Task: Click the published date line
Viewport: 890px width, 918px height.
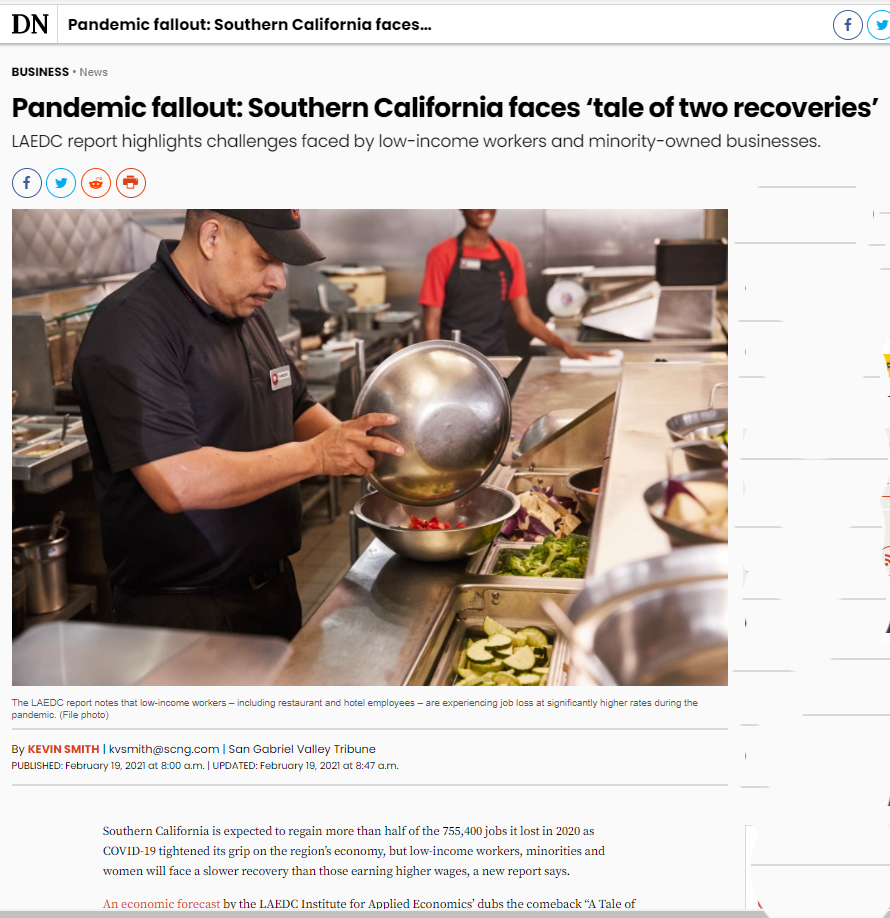Action: 205,765
